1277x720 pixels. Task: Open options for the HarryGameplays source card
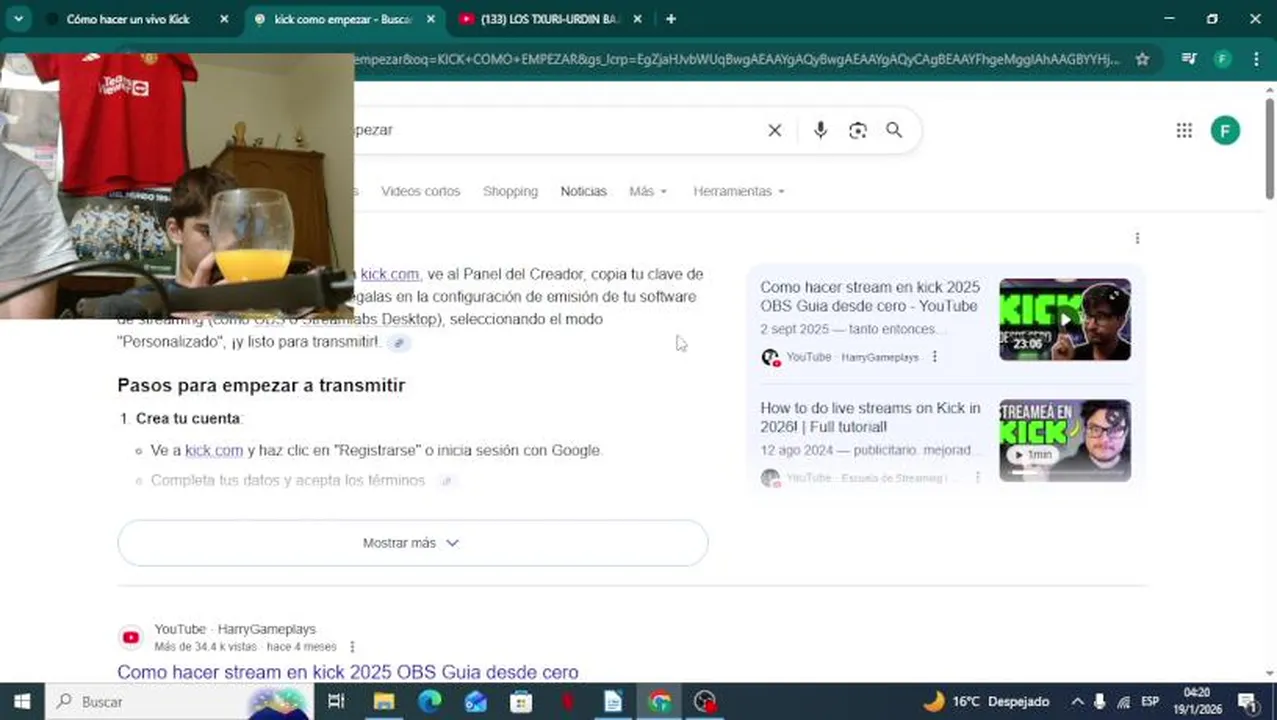coord(934,357)
